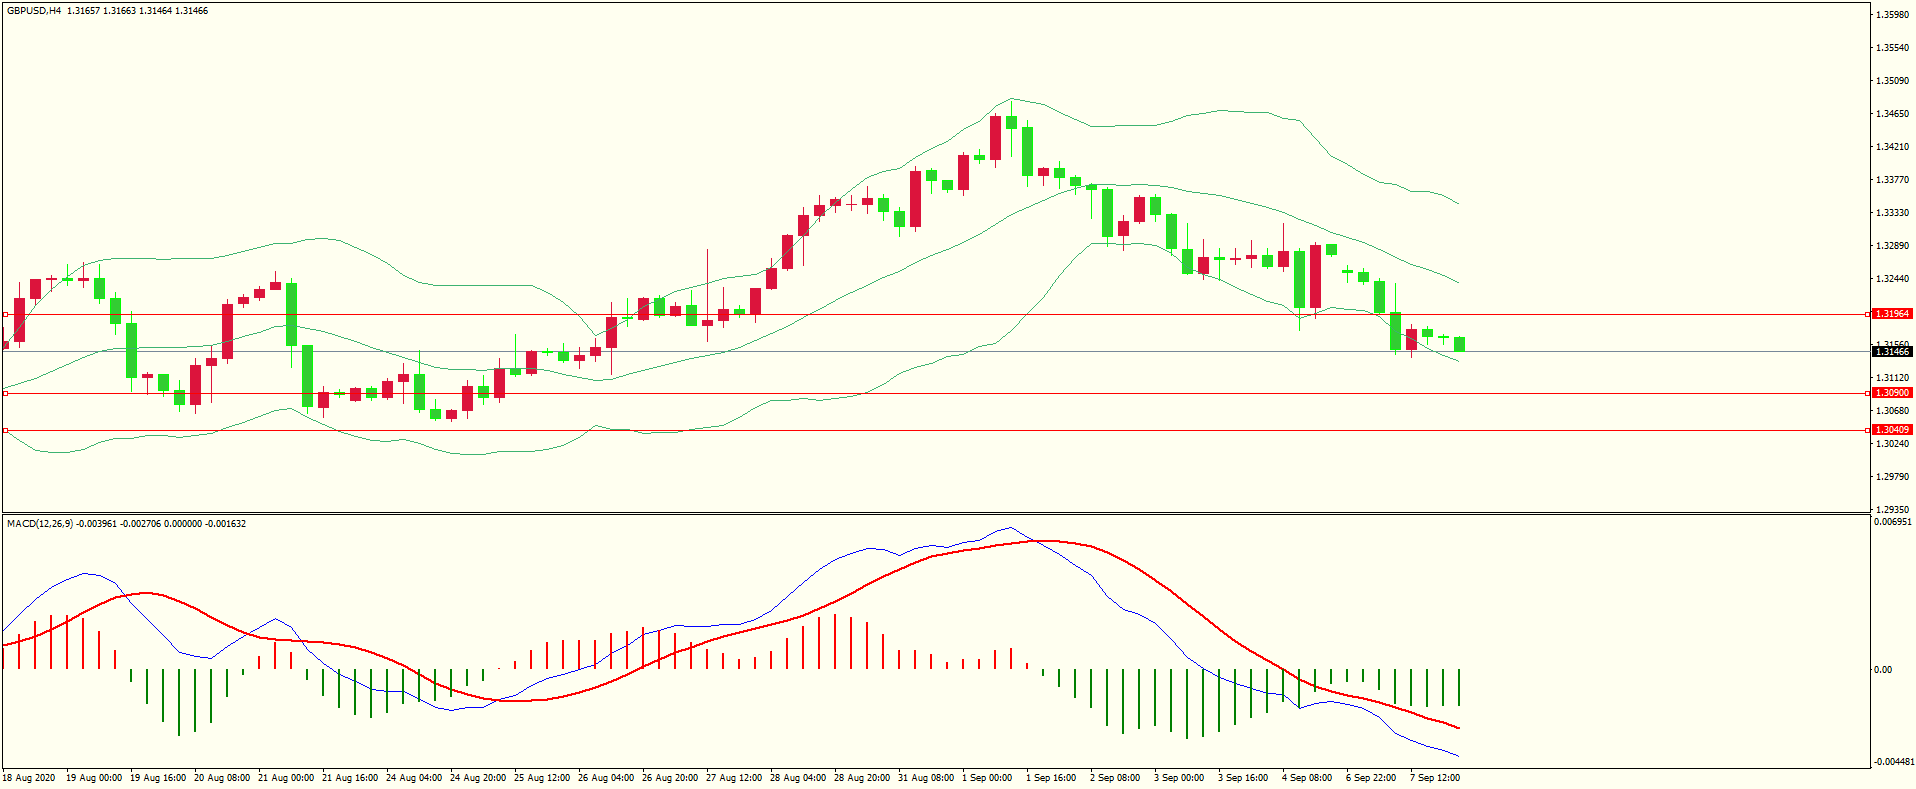Click the 1.33770 price scale value

tap(1892, 180)
